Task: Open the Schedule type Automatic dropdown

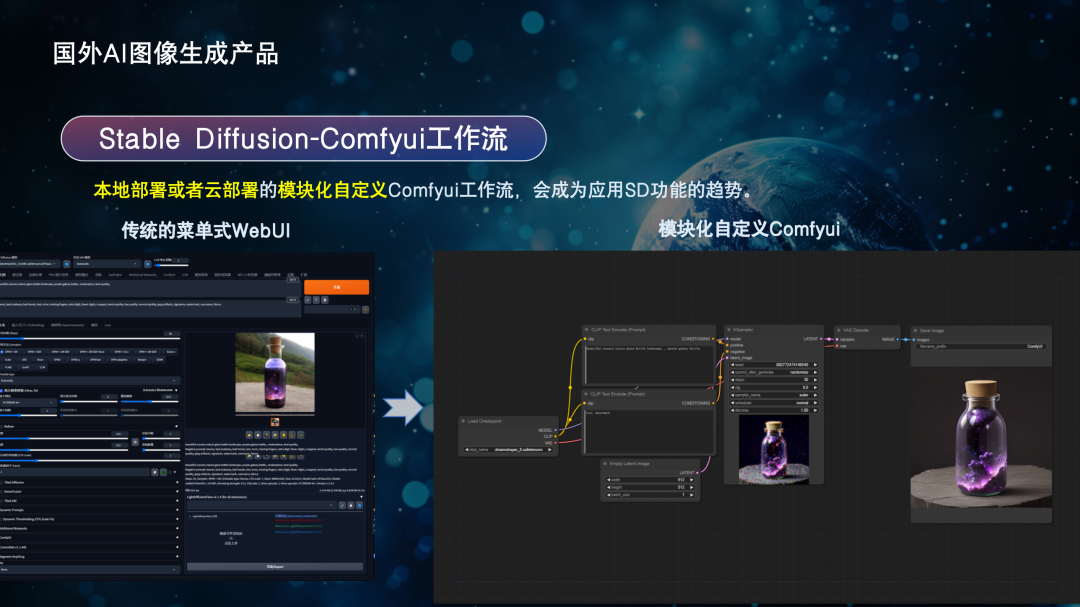Action: coord(90,380)
